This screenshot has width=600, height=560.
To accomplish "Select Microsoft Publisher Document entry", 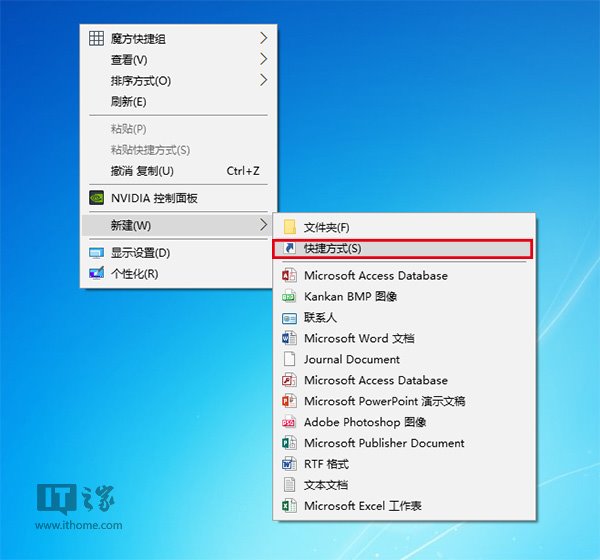I will [404, 443].
